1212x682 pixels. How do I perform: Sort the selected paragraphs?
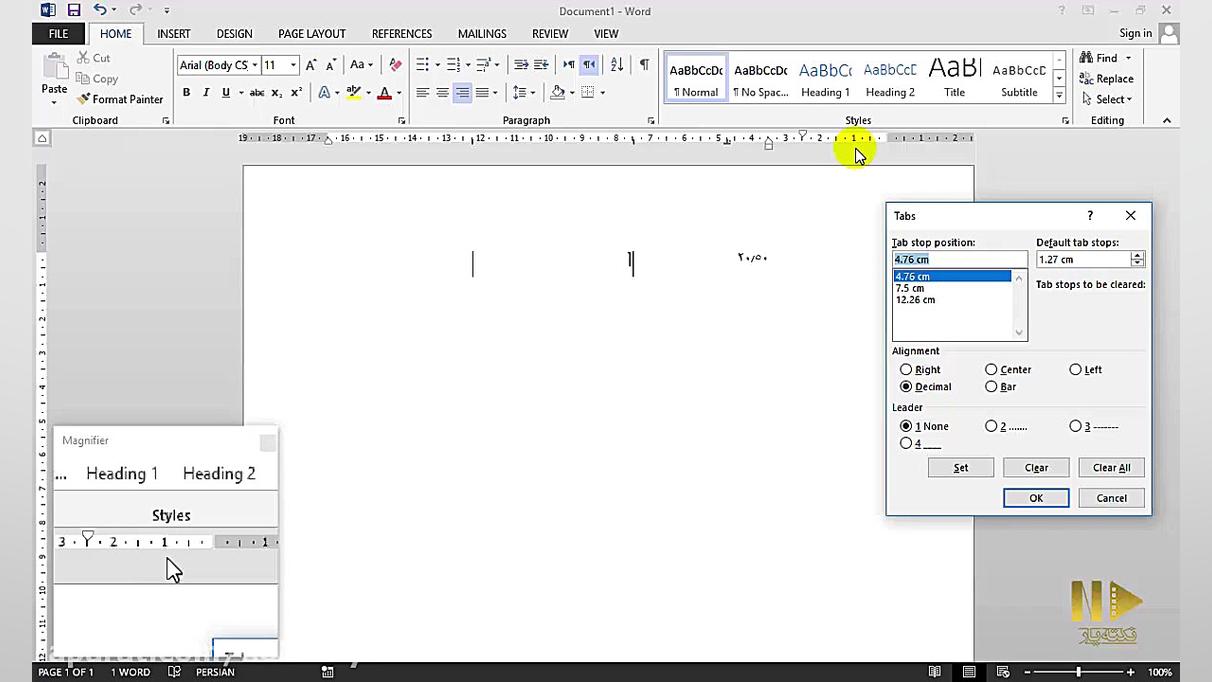617,65
